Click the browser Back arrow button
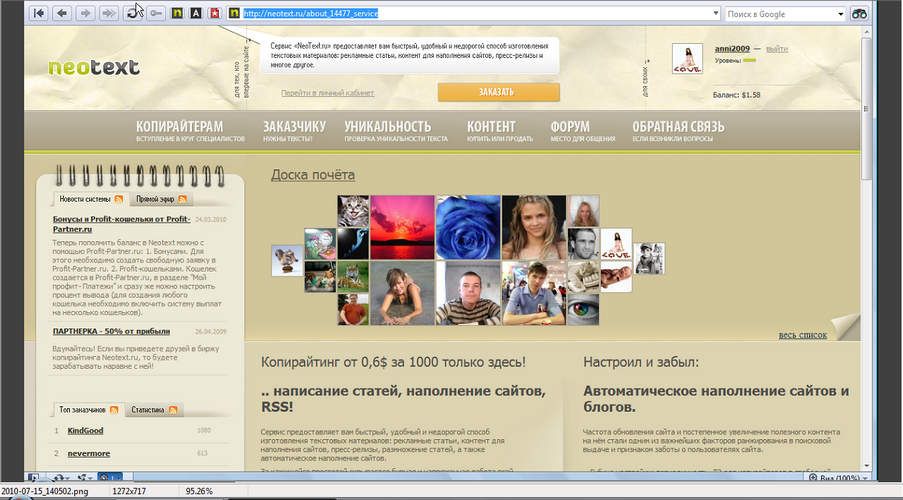This screenshot has width=903, height=500. (x=62, y=13)
